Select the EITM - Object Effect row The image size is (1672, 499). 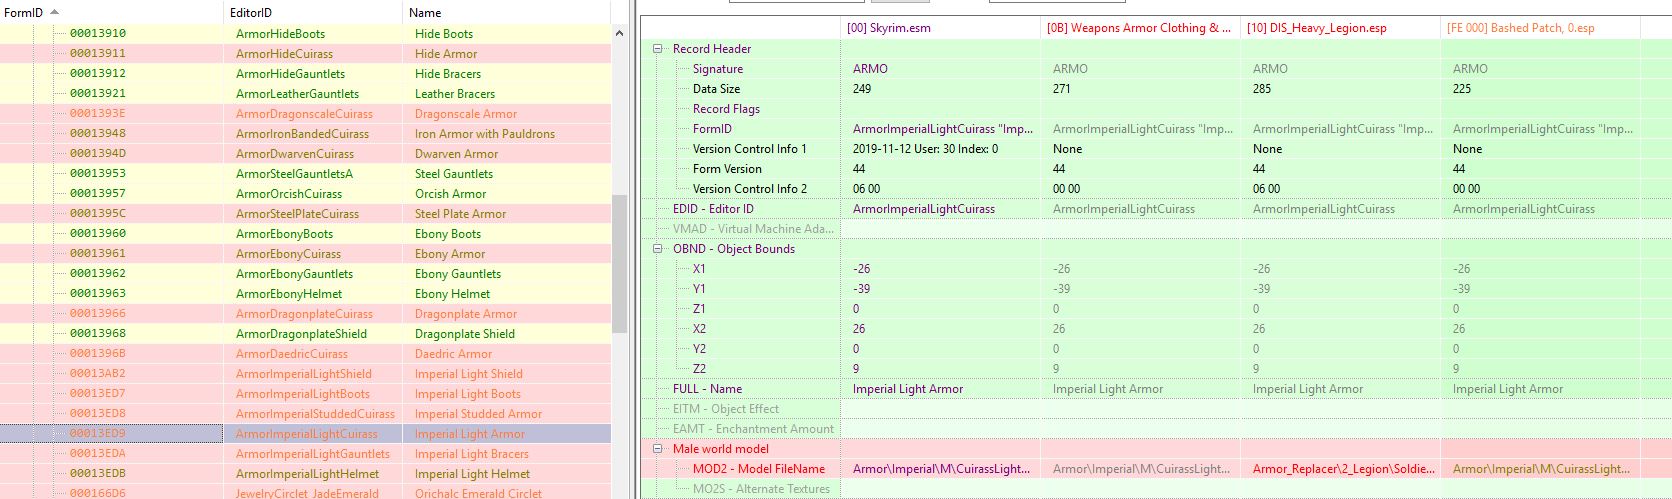[725, 409]
